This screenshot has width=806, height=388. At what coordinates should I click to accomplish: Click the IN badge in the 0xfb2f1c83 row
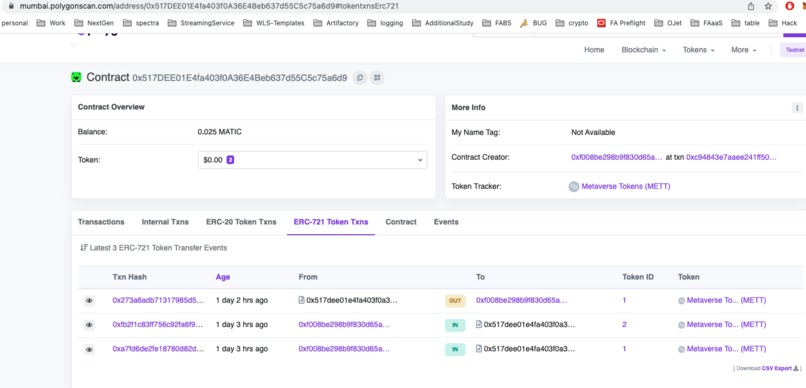point(455,325)
